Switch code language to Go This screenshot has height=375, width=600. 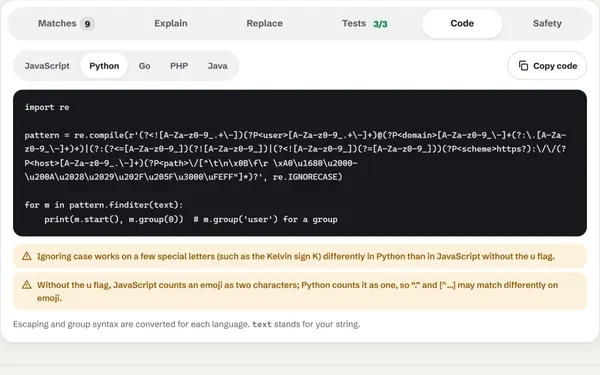tap(144, 66)
